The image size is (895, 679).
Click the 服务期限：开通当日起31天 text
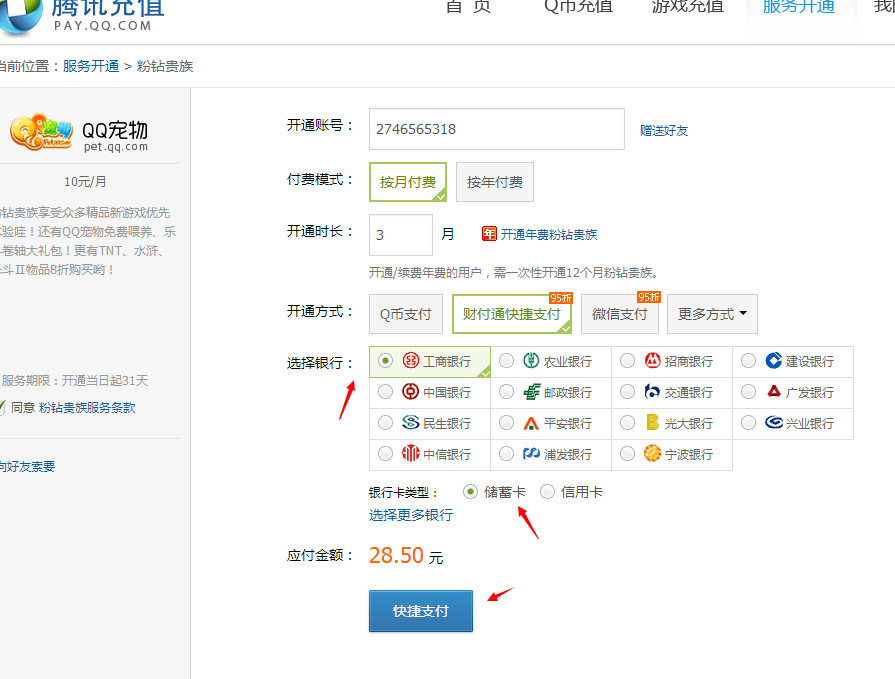(75, 381)
